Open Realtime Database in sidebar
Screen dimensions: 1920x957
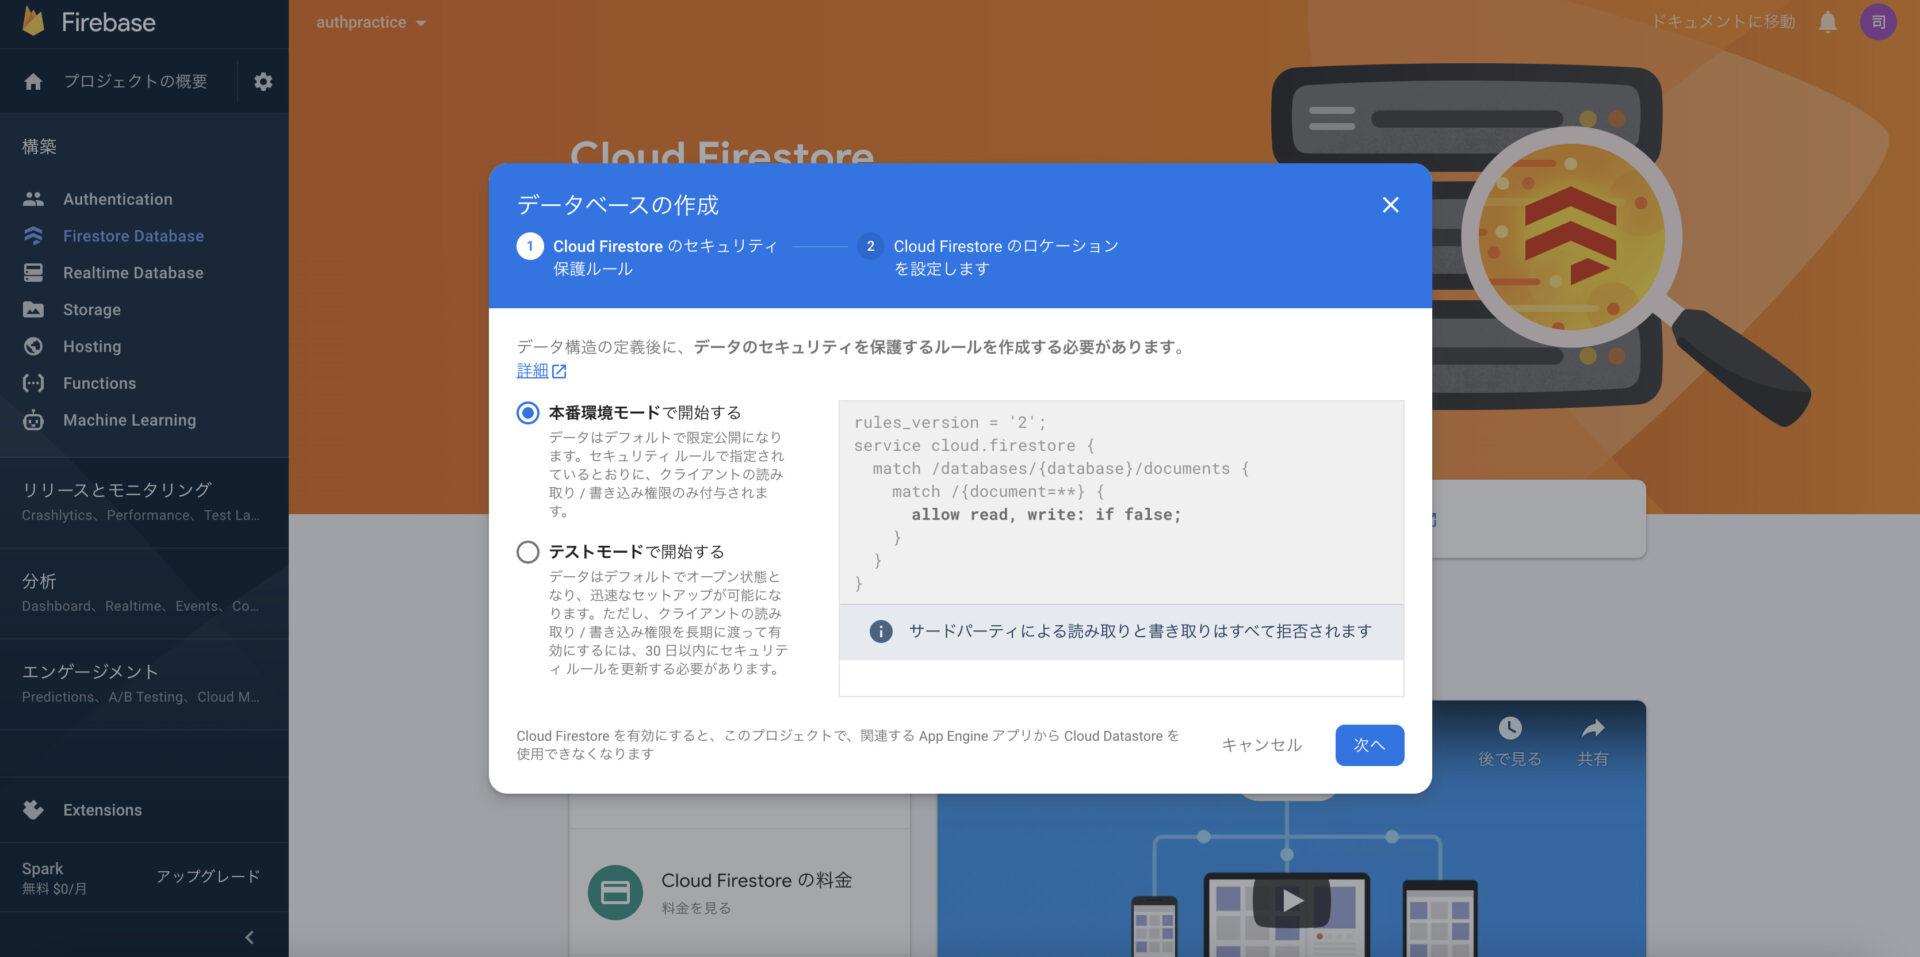point(133,273)
